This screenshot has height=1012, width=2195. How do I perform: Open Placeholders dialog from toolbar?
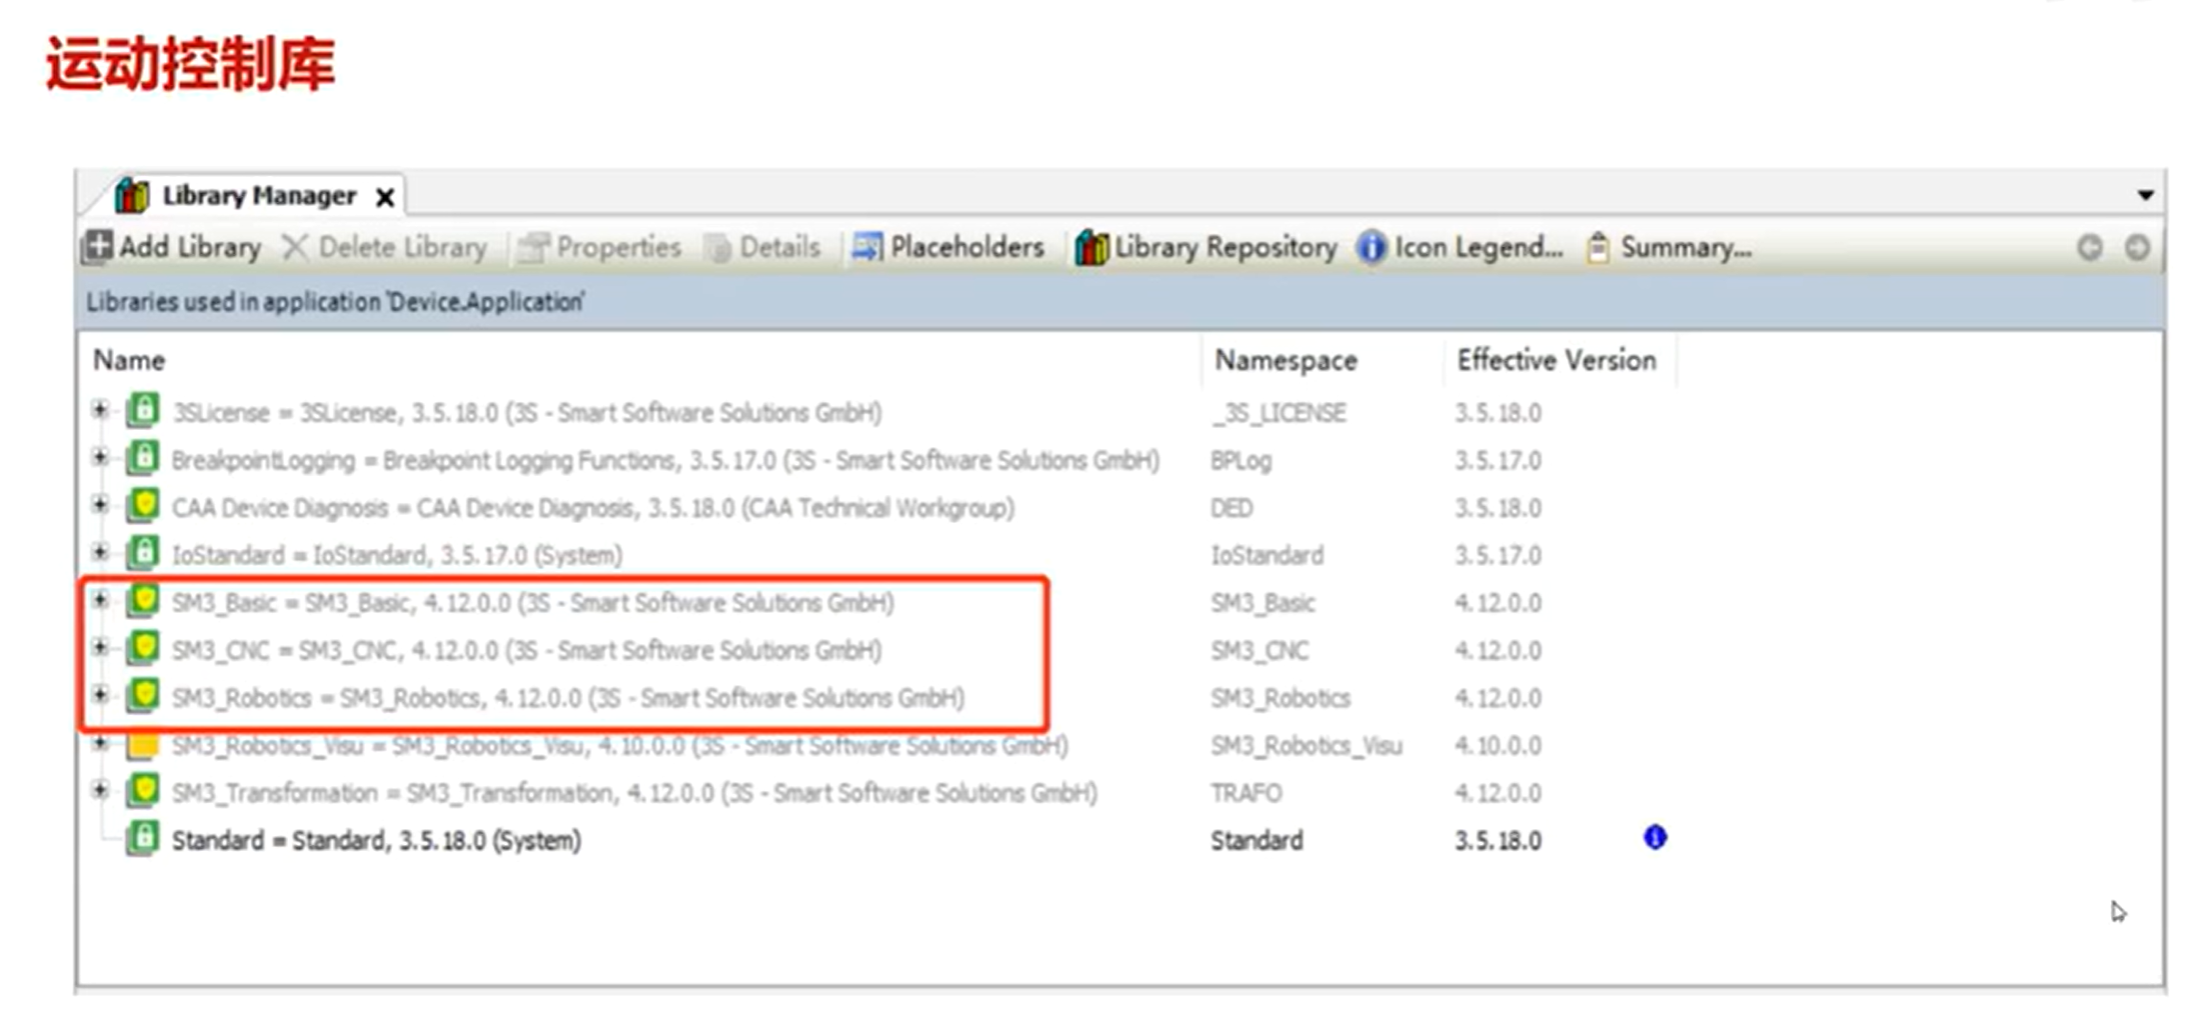(947, 247)
